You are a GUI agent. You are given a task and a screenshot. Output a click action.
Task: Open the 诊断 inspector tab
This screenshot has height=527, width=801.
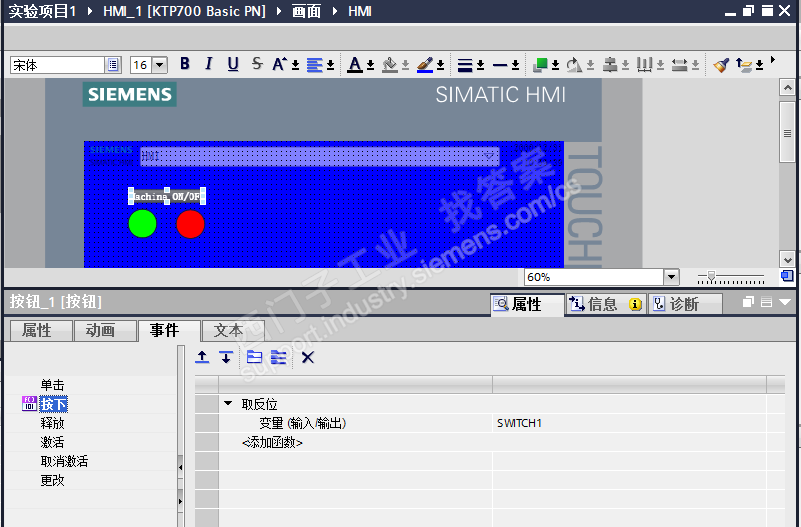point(685,304)
